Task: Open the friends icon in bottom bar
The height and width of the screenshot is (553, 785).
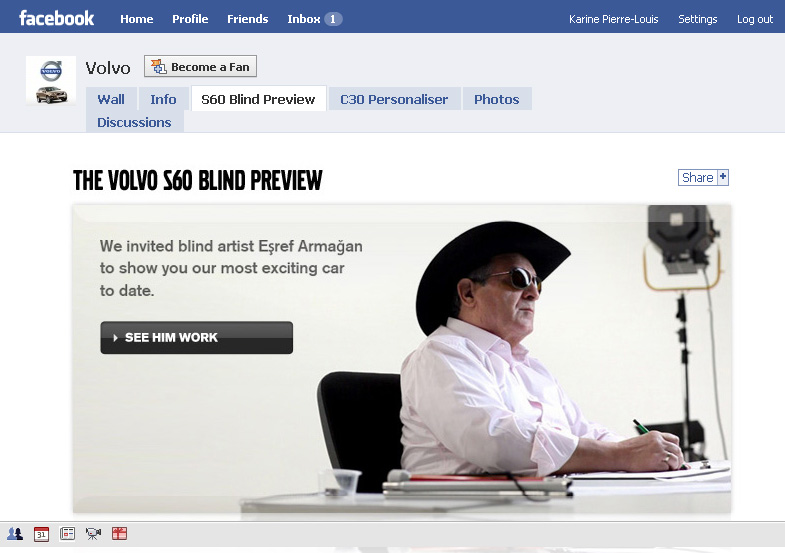Action: pyautogui.click(x=15, y=534)
